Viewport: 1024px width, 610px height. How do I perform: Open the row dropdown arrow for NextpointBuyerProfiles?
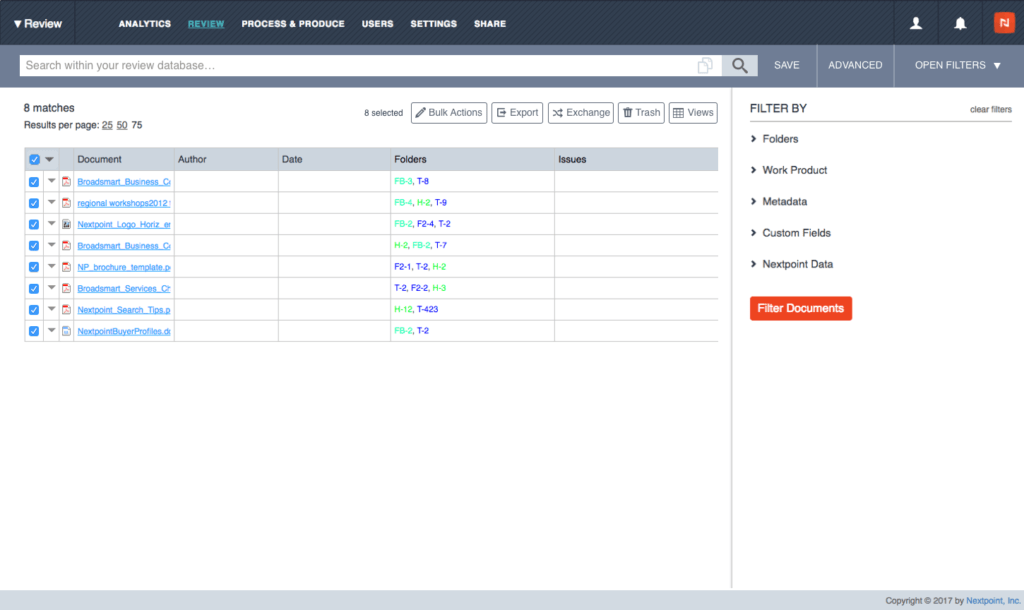pos(51,331)
